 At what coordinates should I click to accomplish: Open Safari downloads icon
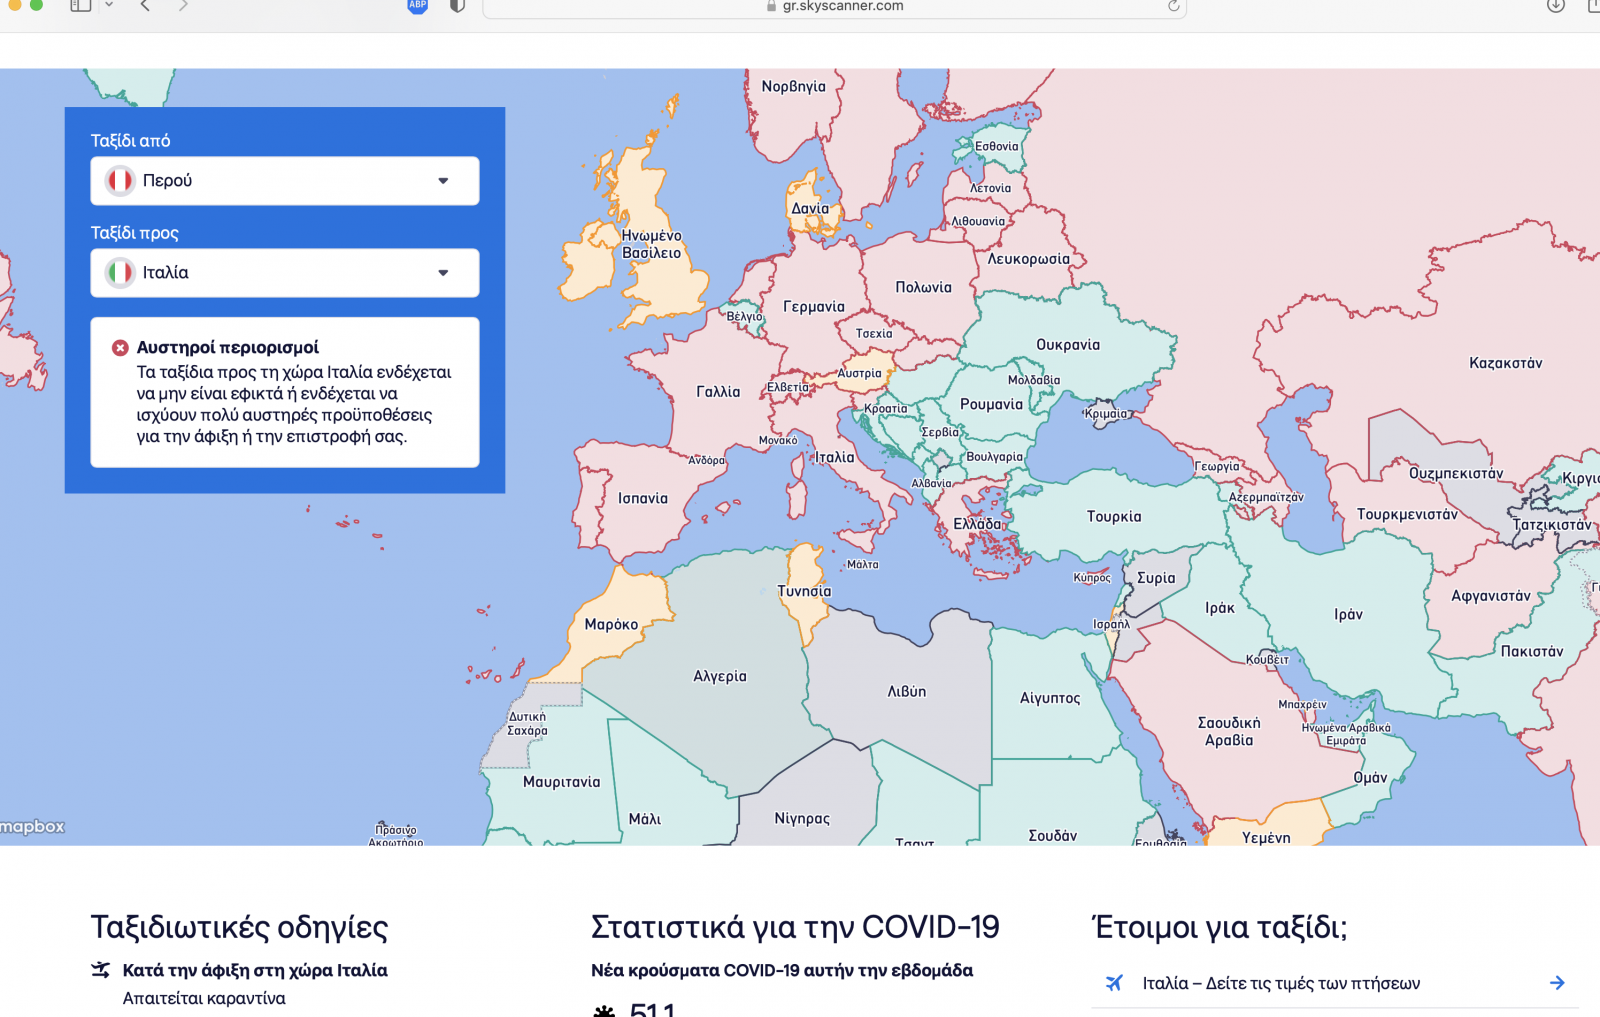(1556, 6)
